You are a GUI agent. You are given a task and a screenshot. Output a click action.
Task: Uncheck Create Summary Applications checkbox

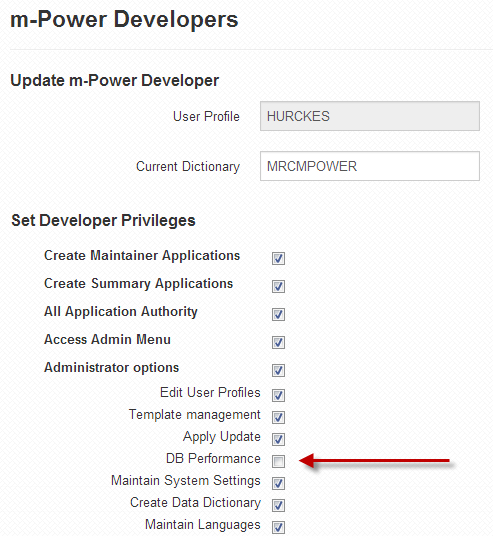coord(278,286)
